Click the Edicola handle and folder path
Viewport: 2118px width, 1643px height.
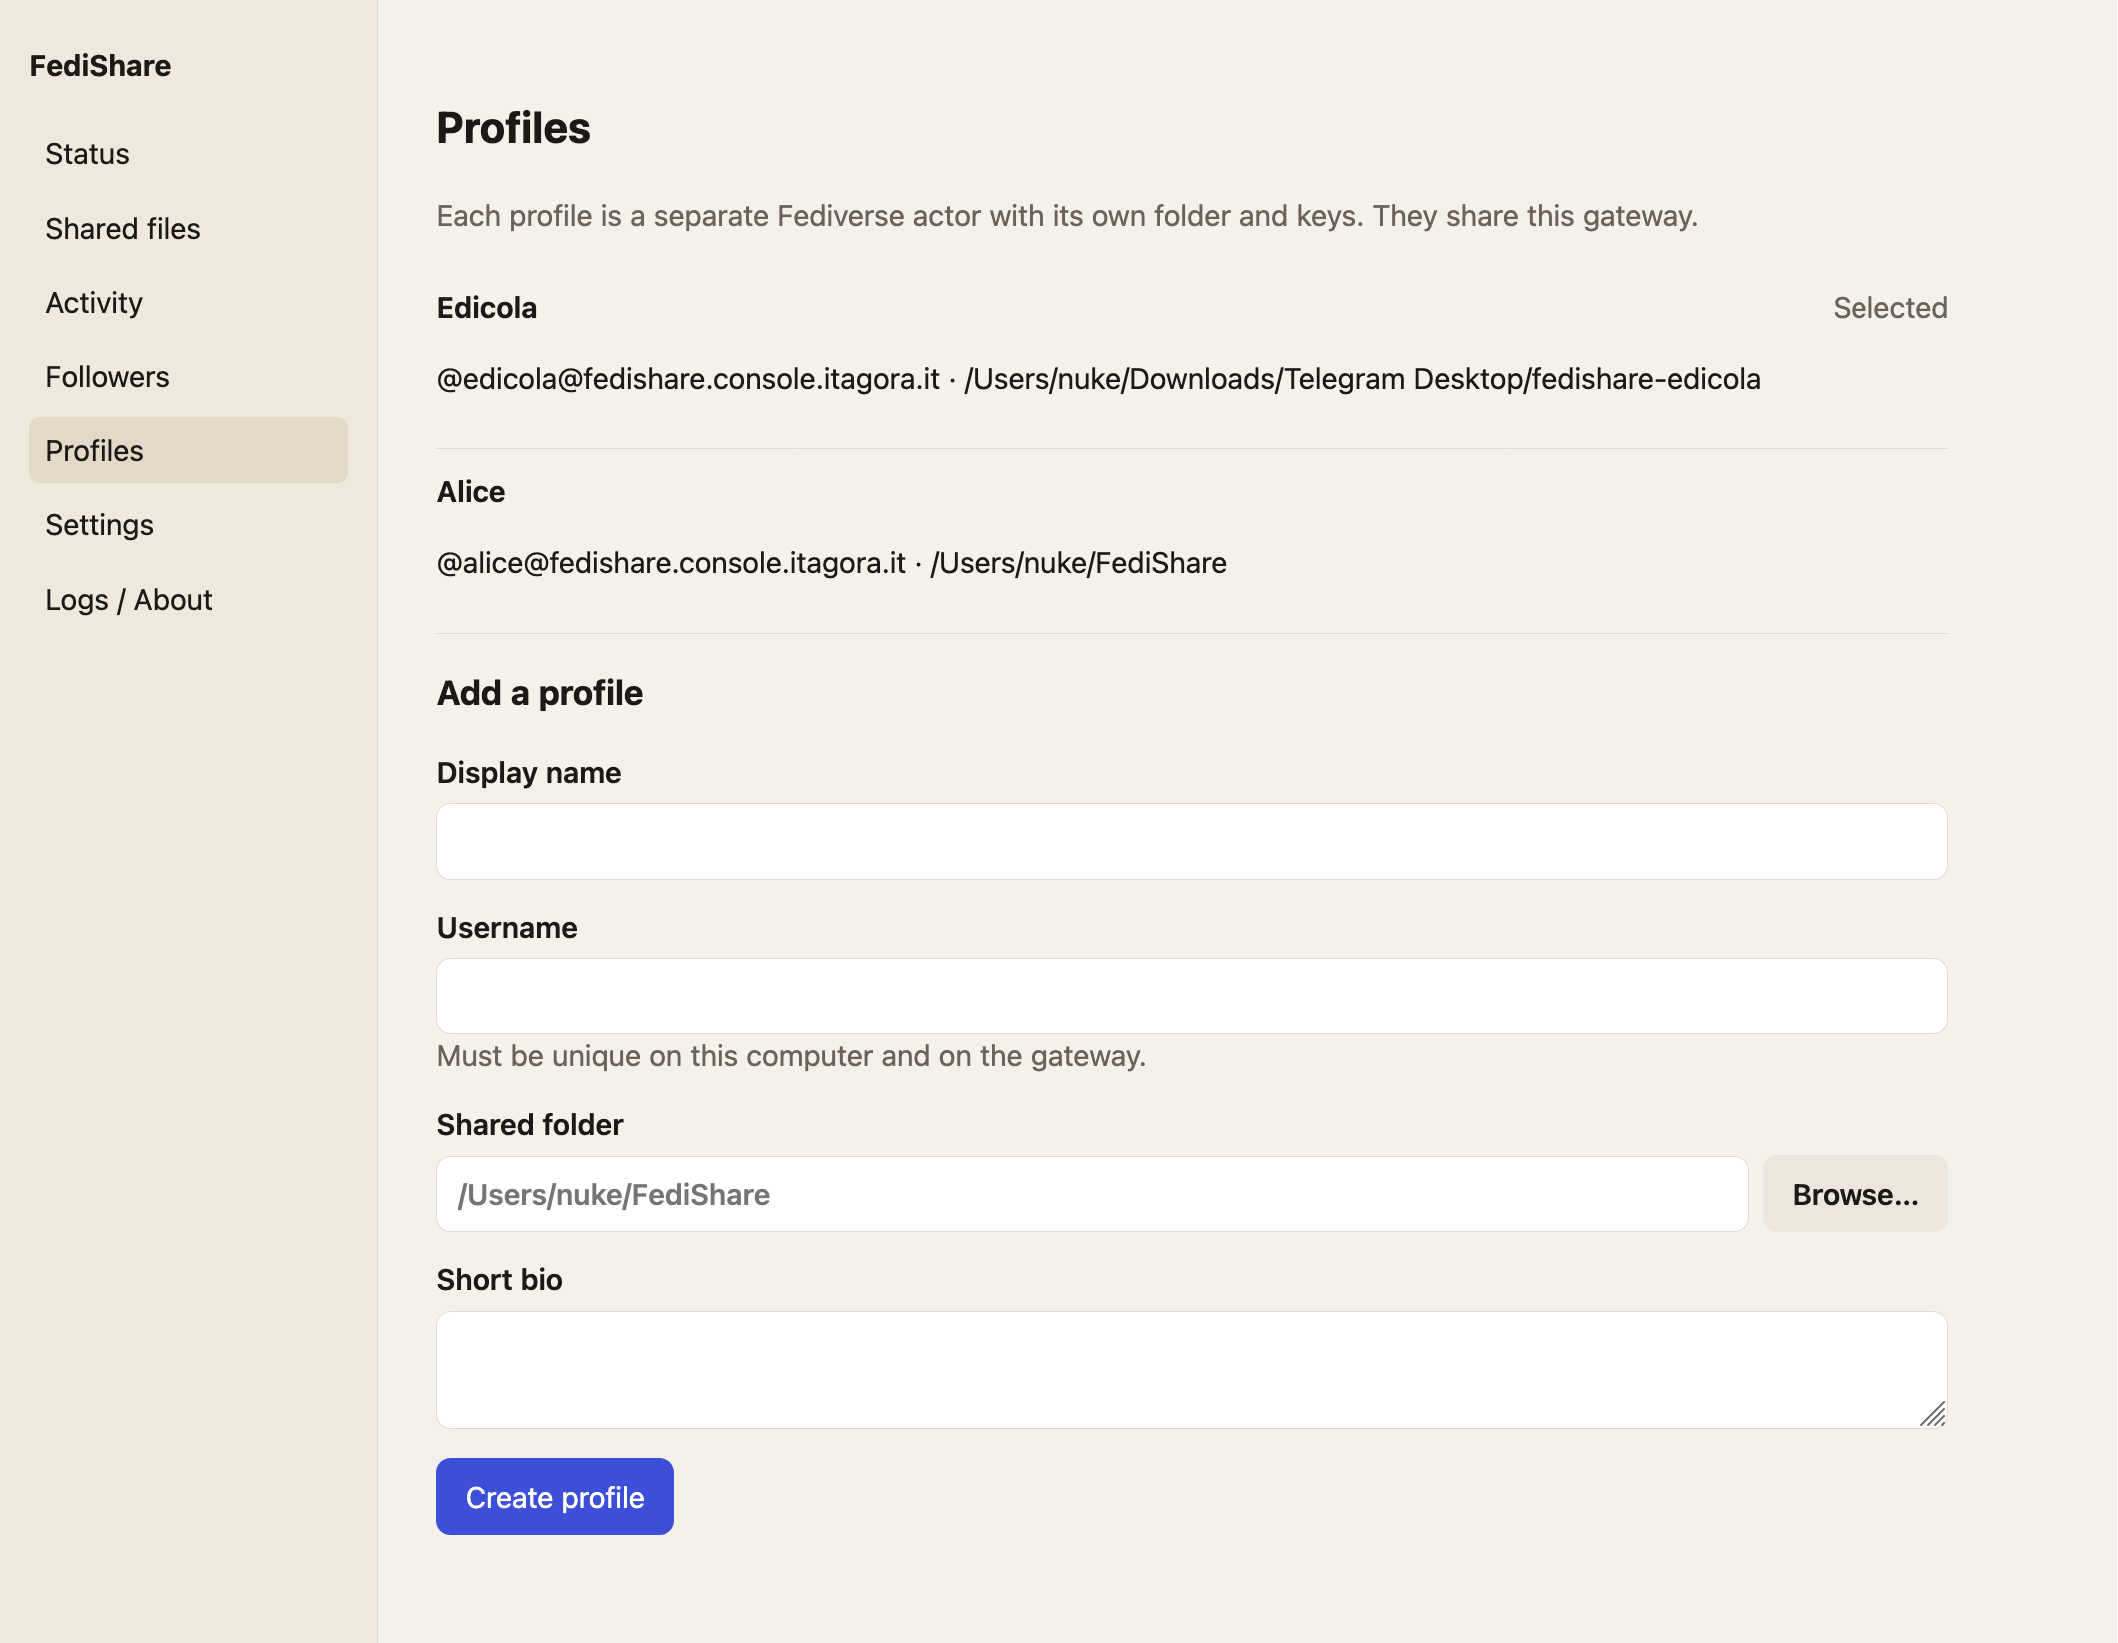click(x=1098, y=379)
